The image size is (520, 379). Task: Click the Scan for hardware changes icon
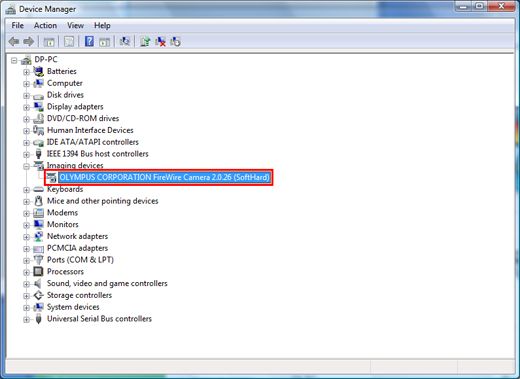click(x=125, y=41)
